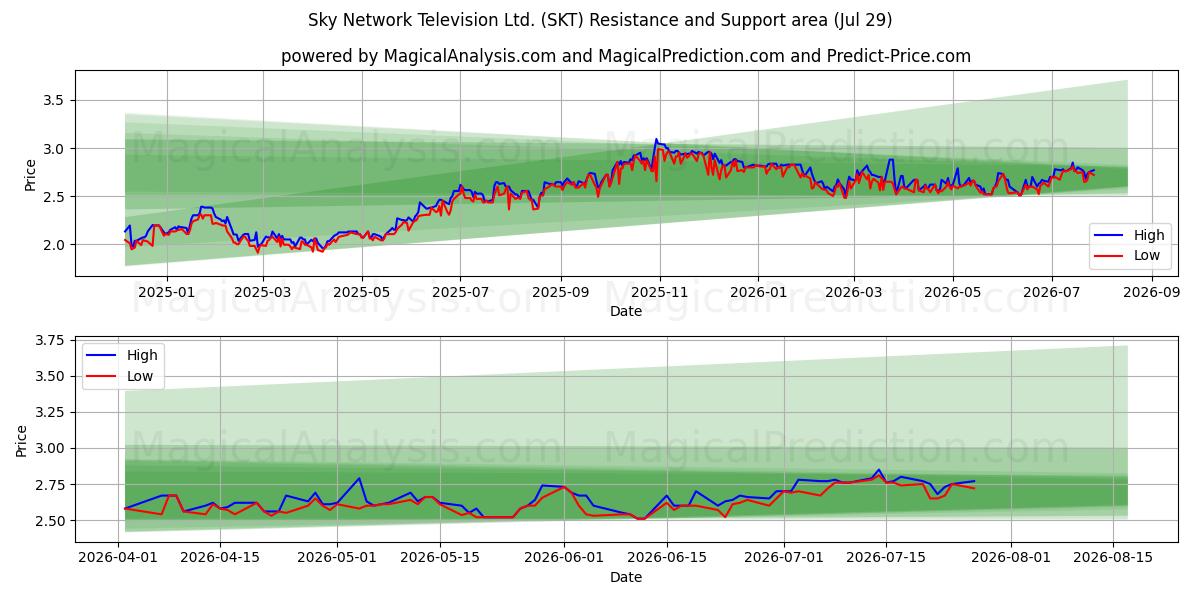Click the 2025-05 tick label
The image size is (1200, 600).
[x=361, y=291]
